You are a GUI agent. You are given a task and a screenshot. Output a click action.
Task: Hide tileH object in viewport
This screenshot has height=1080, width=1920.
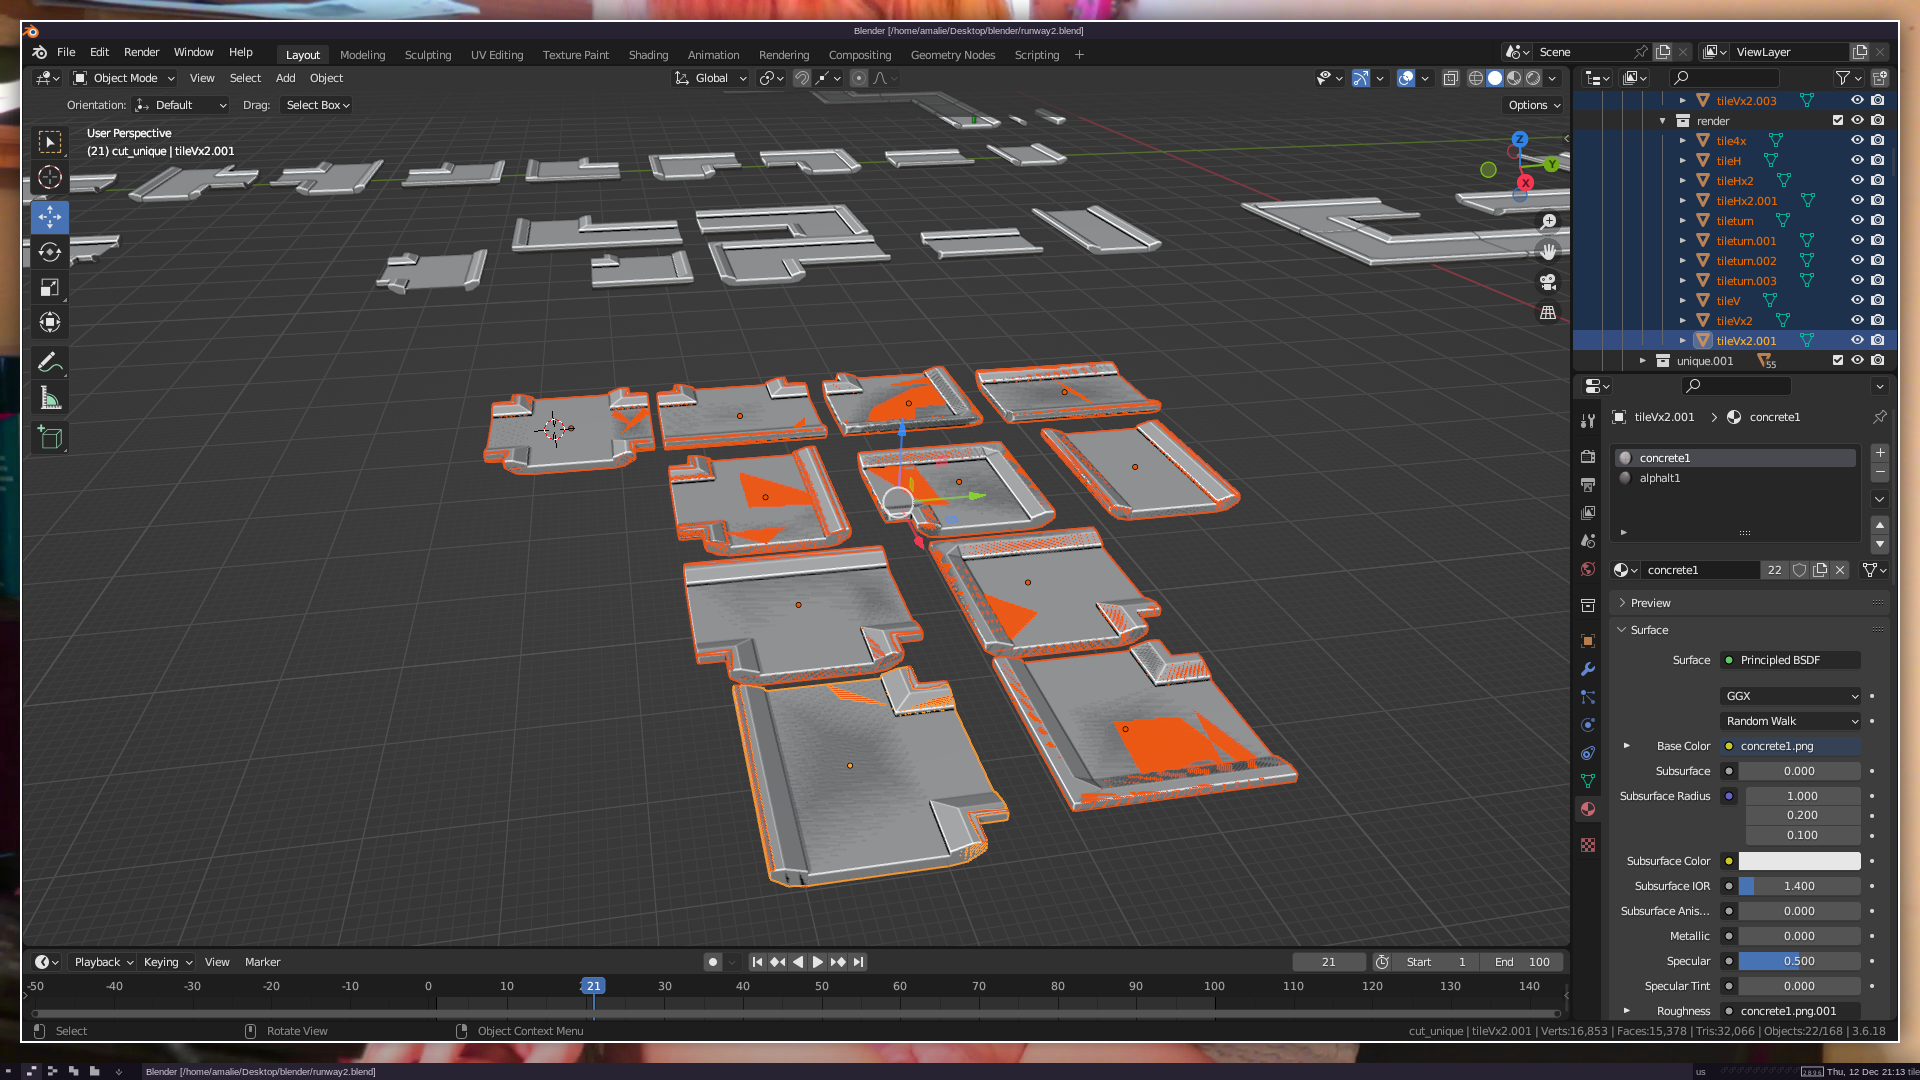[1857, 160]
